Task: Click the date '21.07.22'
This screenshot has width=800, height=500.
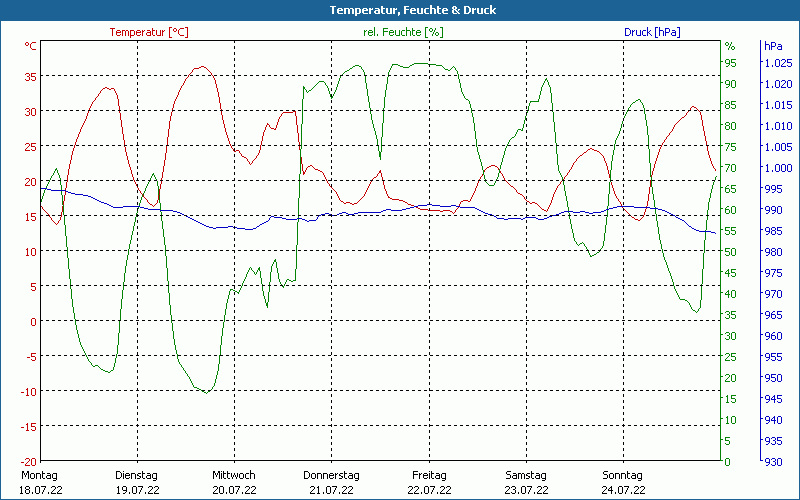Action: tap(331, 490)
